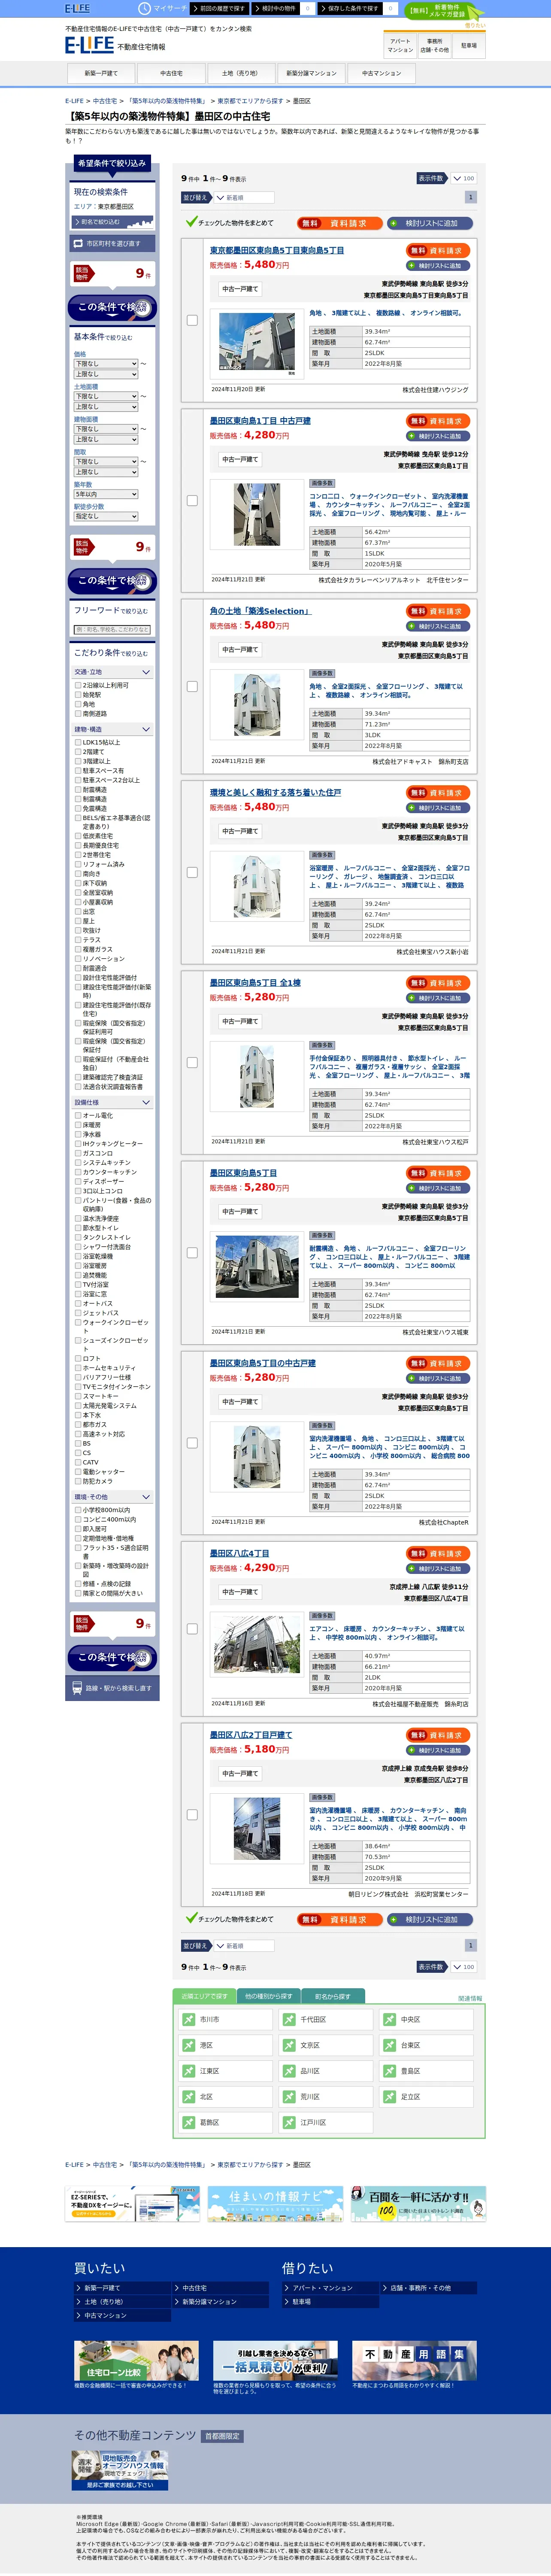The image size is (551, 2576).
Task: Click first この条件で検索 button
Action: pyautogui.click(x=112, y=308)
